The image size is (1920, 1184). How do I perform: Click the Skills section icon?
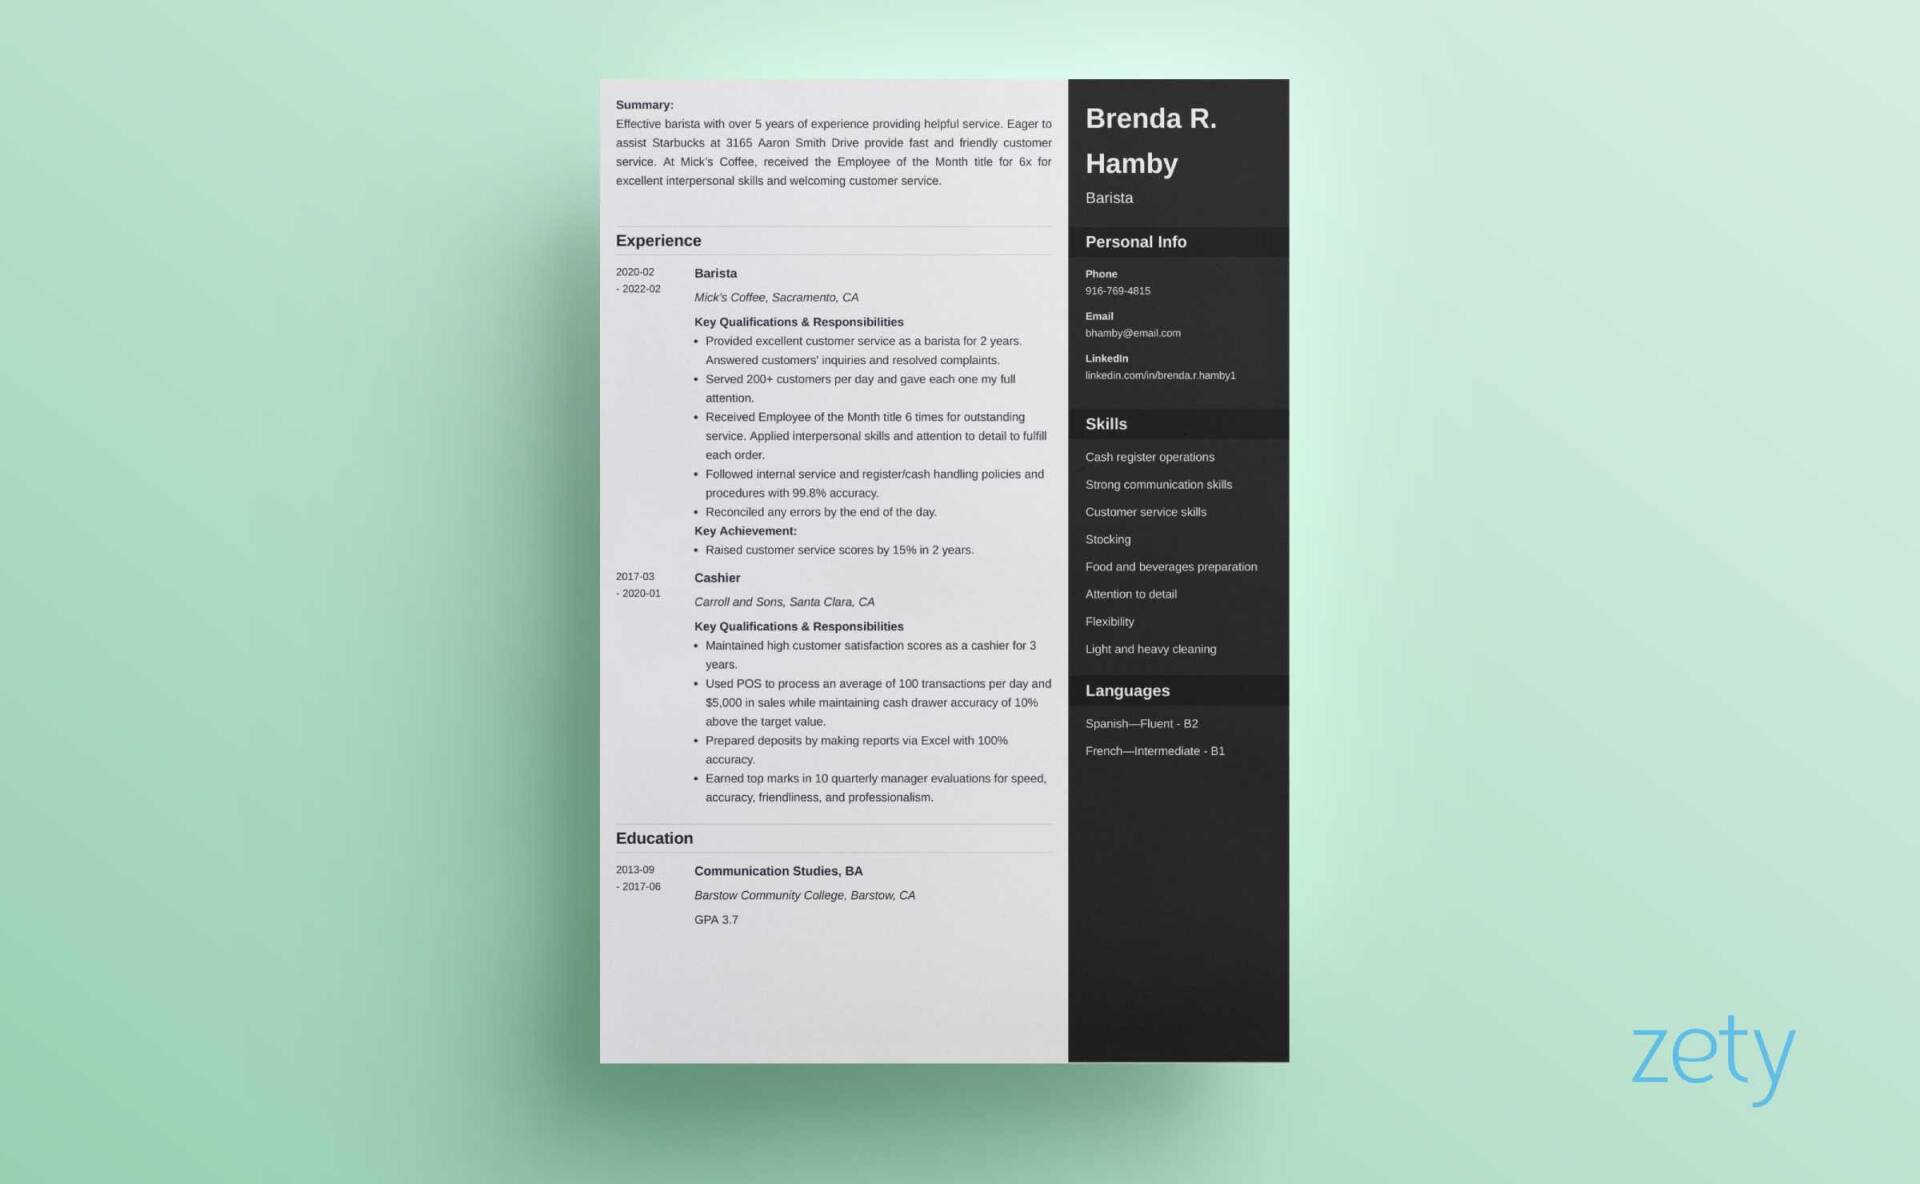pos(1105,423)
